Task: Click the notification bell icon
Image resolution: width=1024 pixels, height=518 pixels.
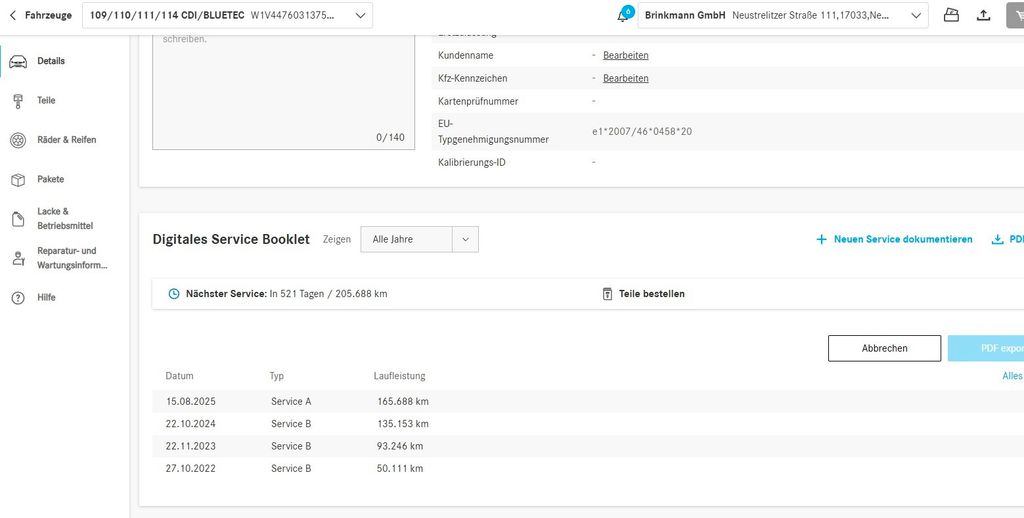Action: (622, 16)
